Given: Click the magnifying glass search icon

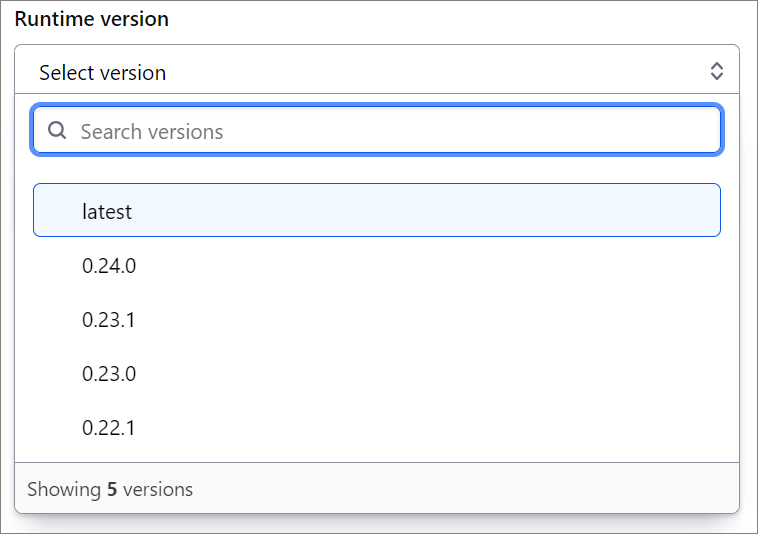Looking at the screenshot, I should pos(57,130).
